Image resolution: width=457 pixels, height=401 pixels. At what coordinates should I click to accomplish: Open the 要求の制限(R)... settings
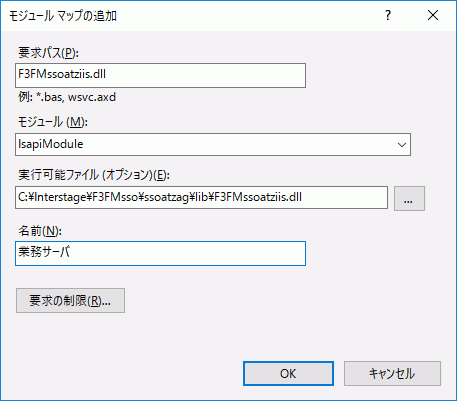tap(70, 301)
